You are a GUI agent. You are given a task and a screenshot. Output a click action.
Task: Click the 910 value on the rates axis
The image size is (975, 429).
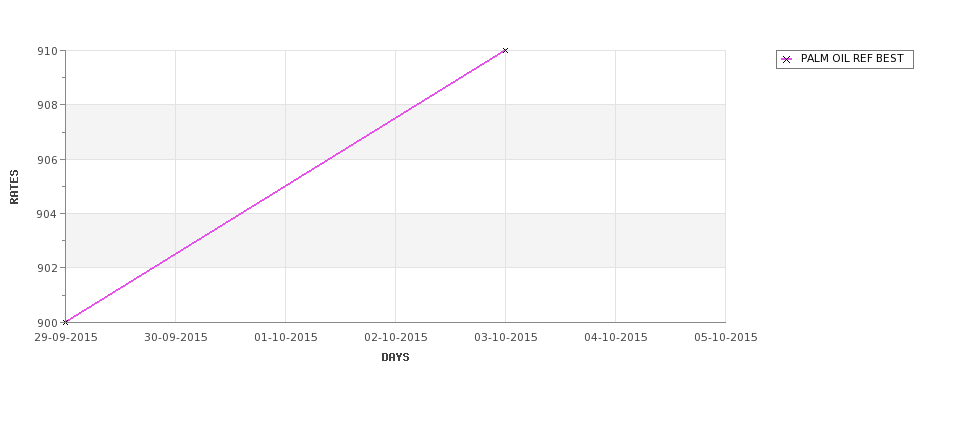(x=48, y=51)
